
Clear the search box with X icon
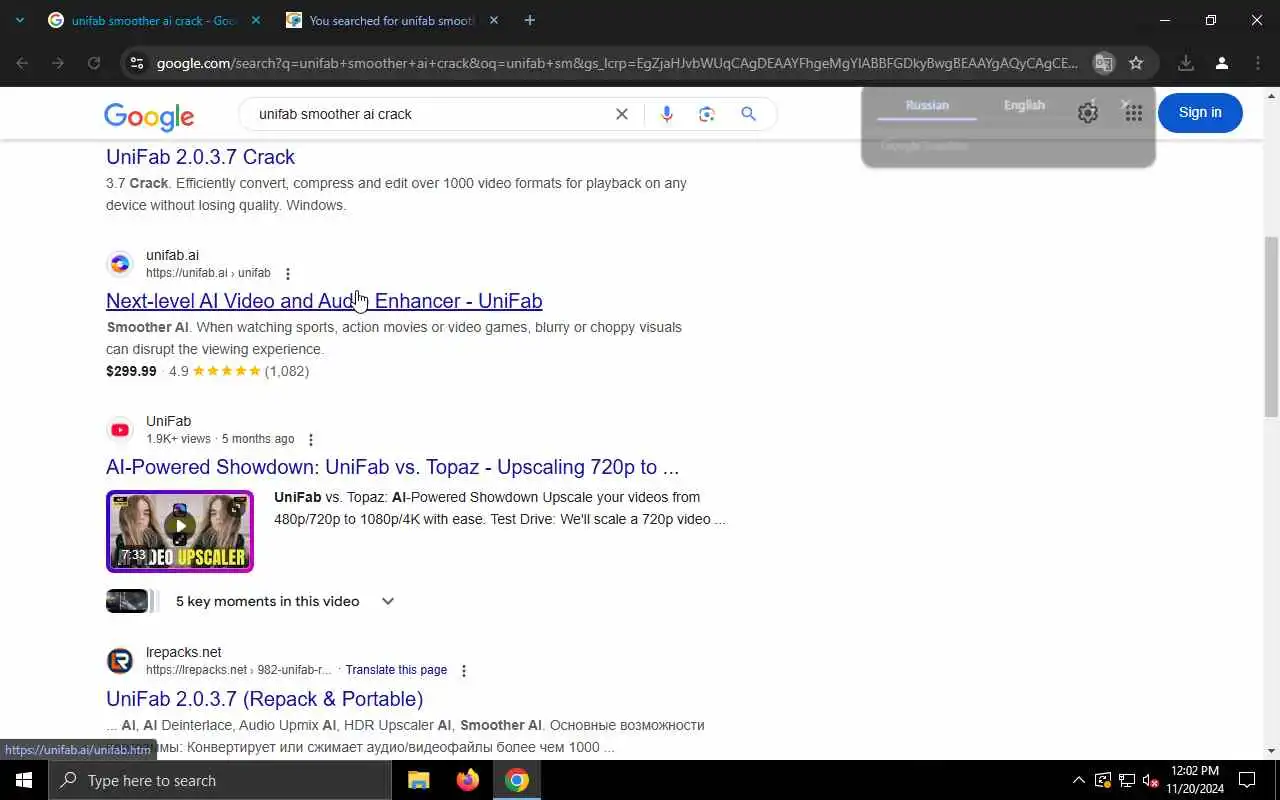coord(621,114)
